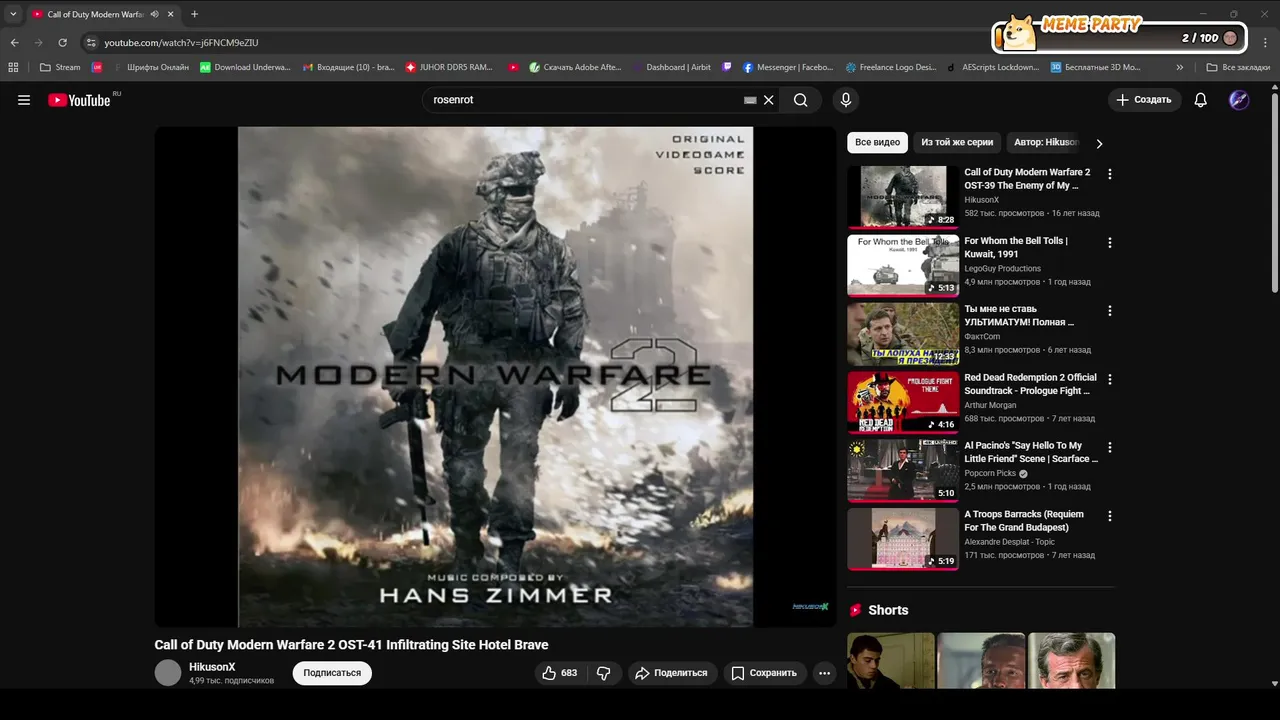Like the video with thumbs up
The height and width of the screenshot is (720, 1280).
(560, 673)
